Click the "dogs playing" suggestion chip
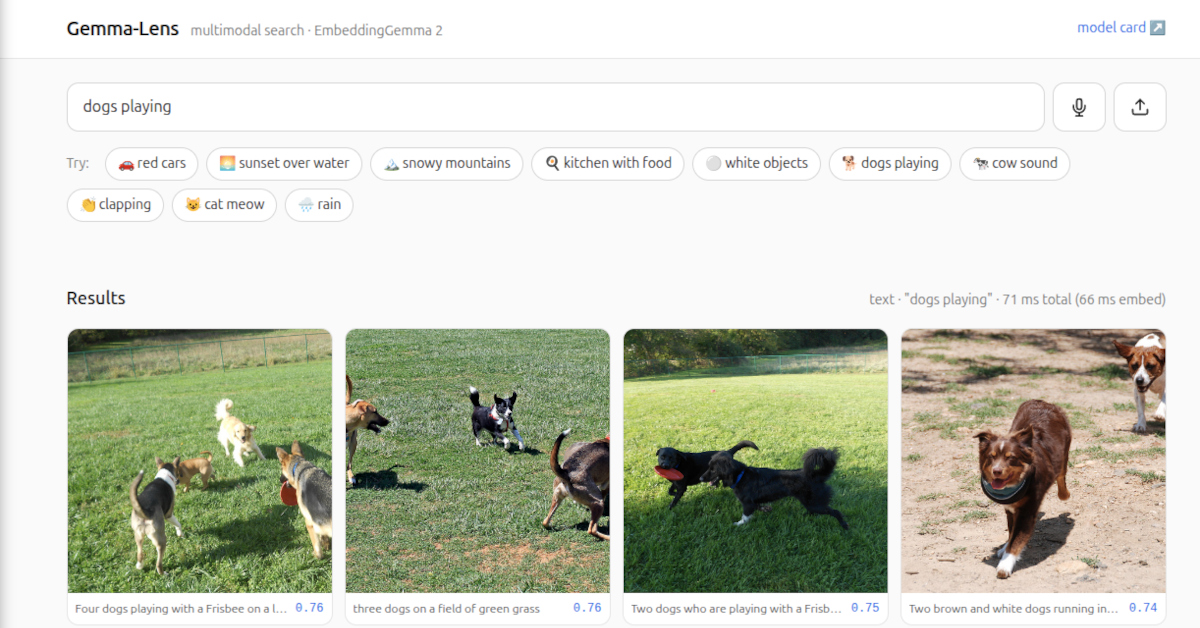 [x=890, y=163]
